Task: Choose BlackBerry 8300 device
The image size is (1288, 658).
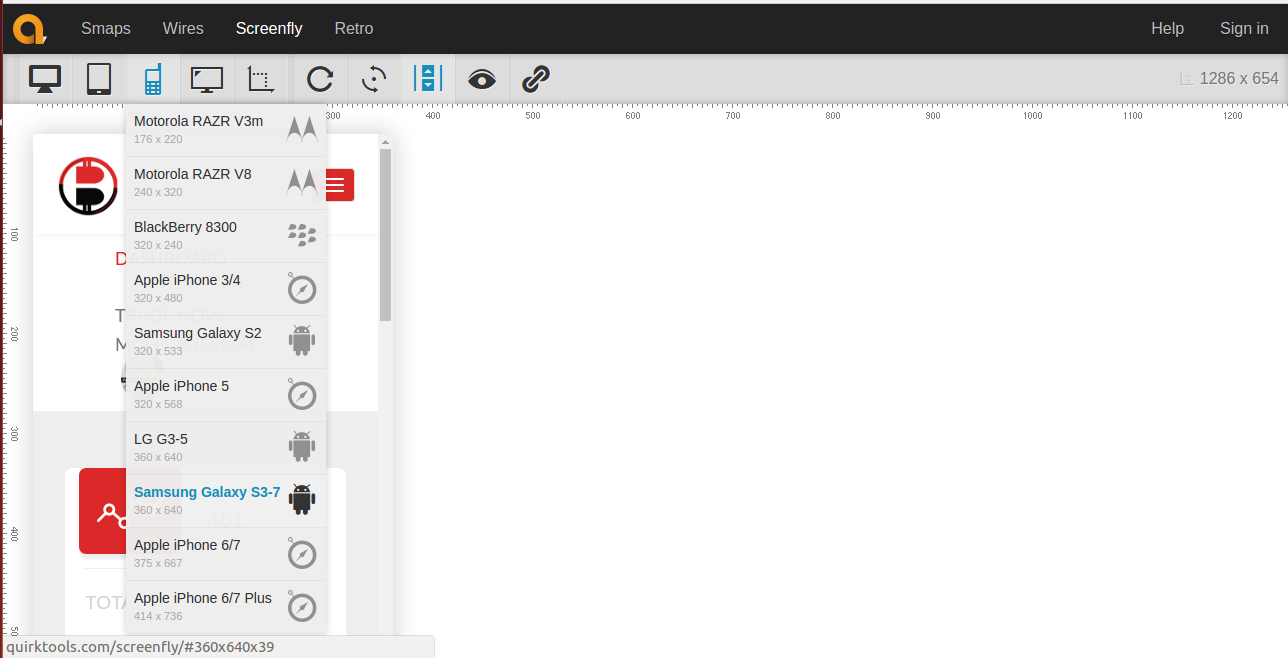Action: click(226, 236)
